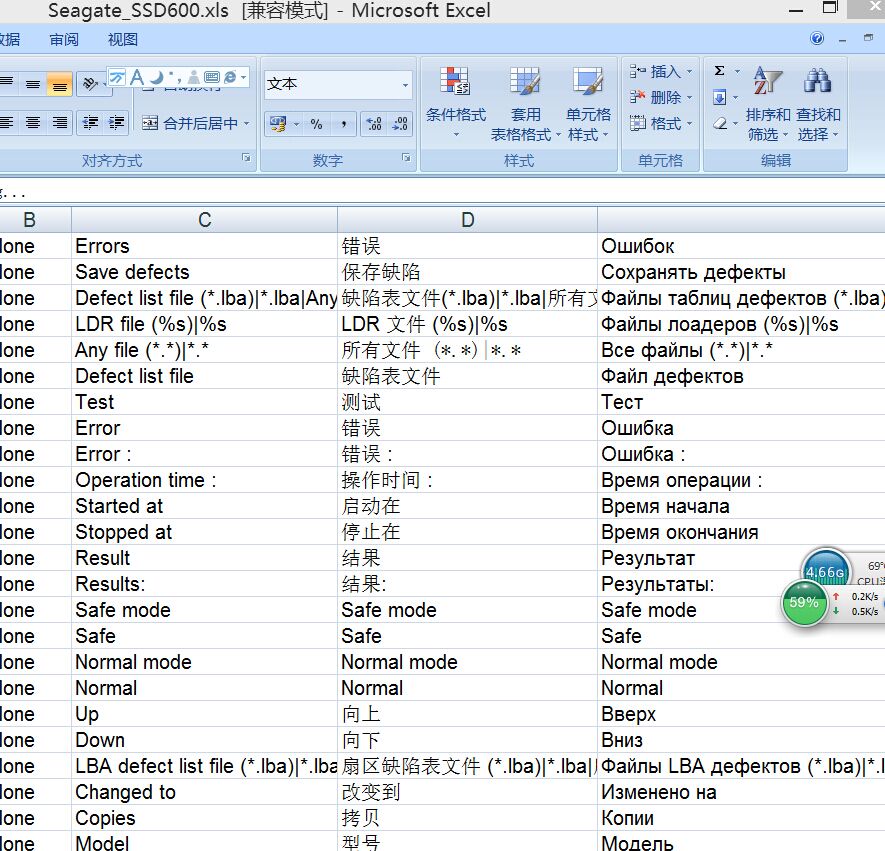Screen dimensions: 885x851
Task: Click the IME letter A icon
Action: coord(137,77)
